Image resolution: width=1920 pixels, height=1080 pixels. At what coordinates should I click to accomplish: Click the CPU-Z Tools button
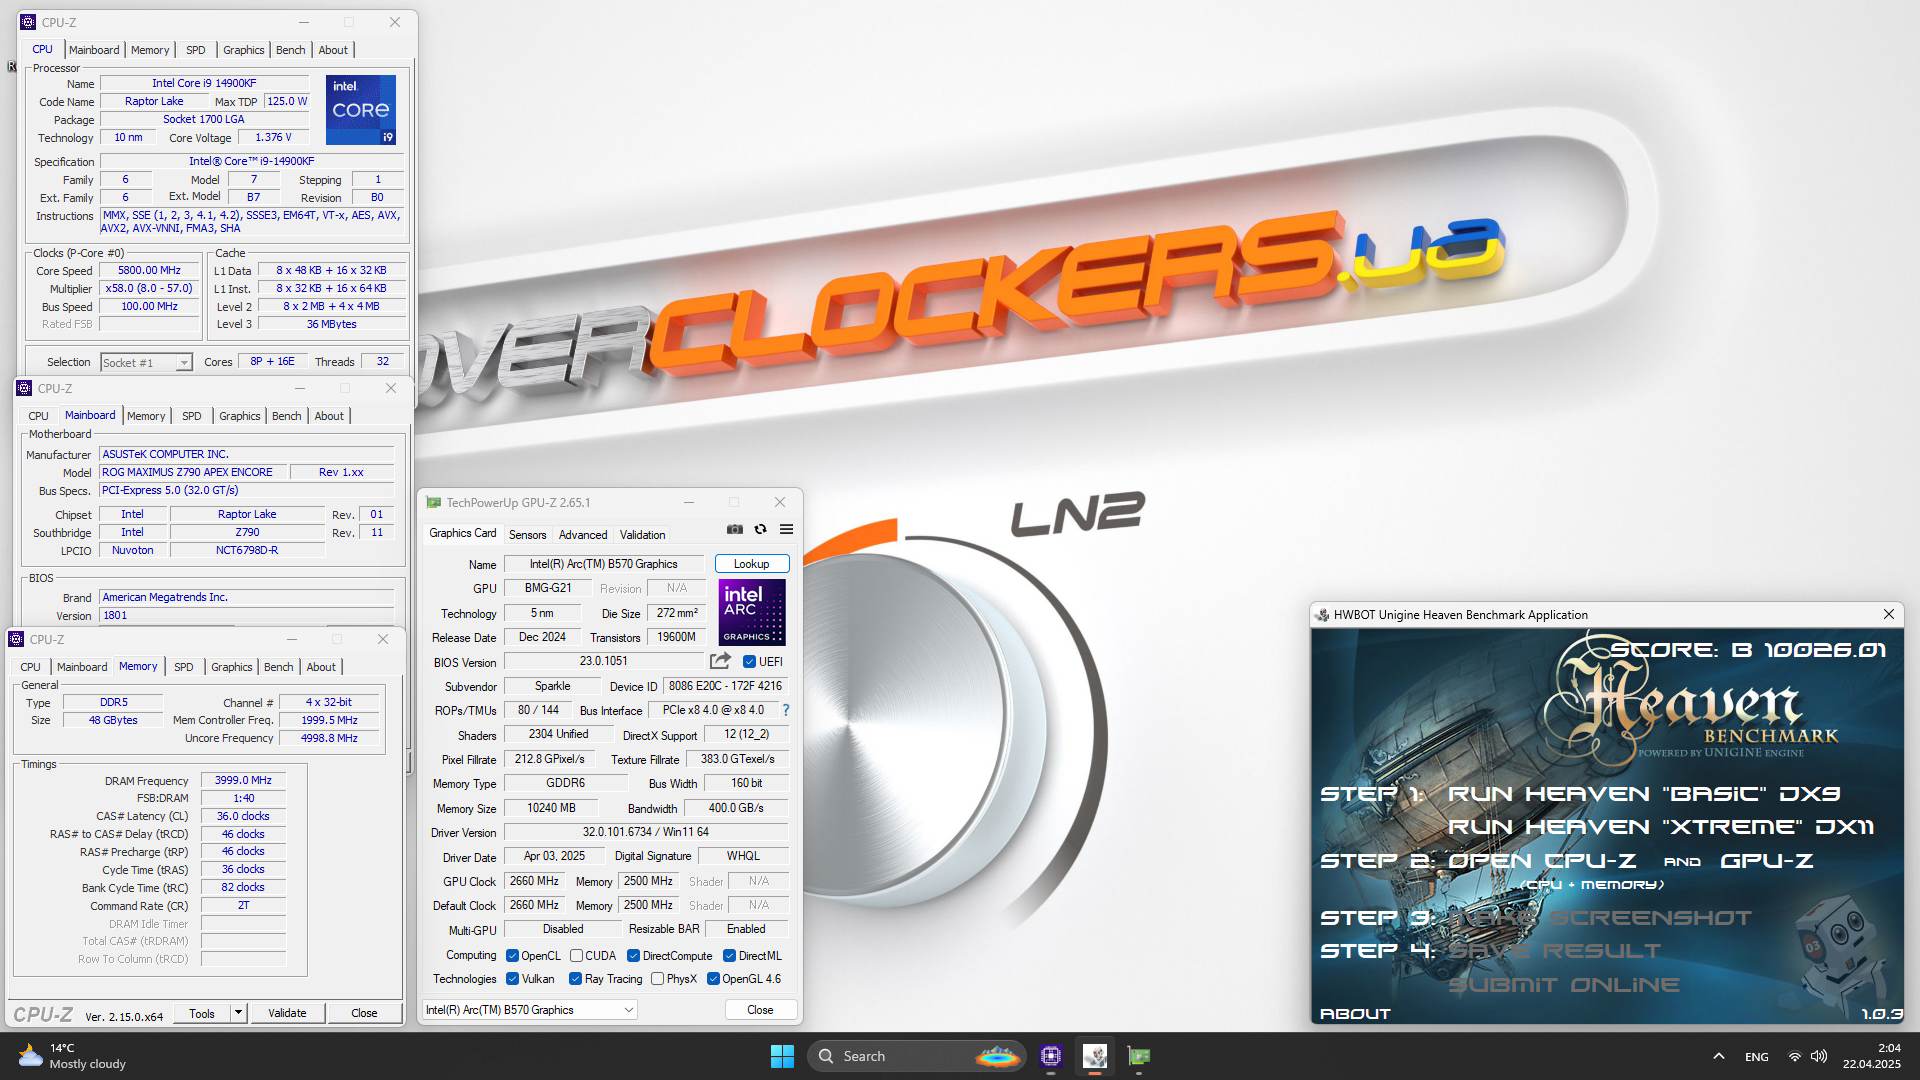202,1013
